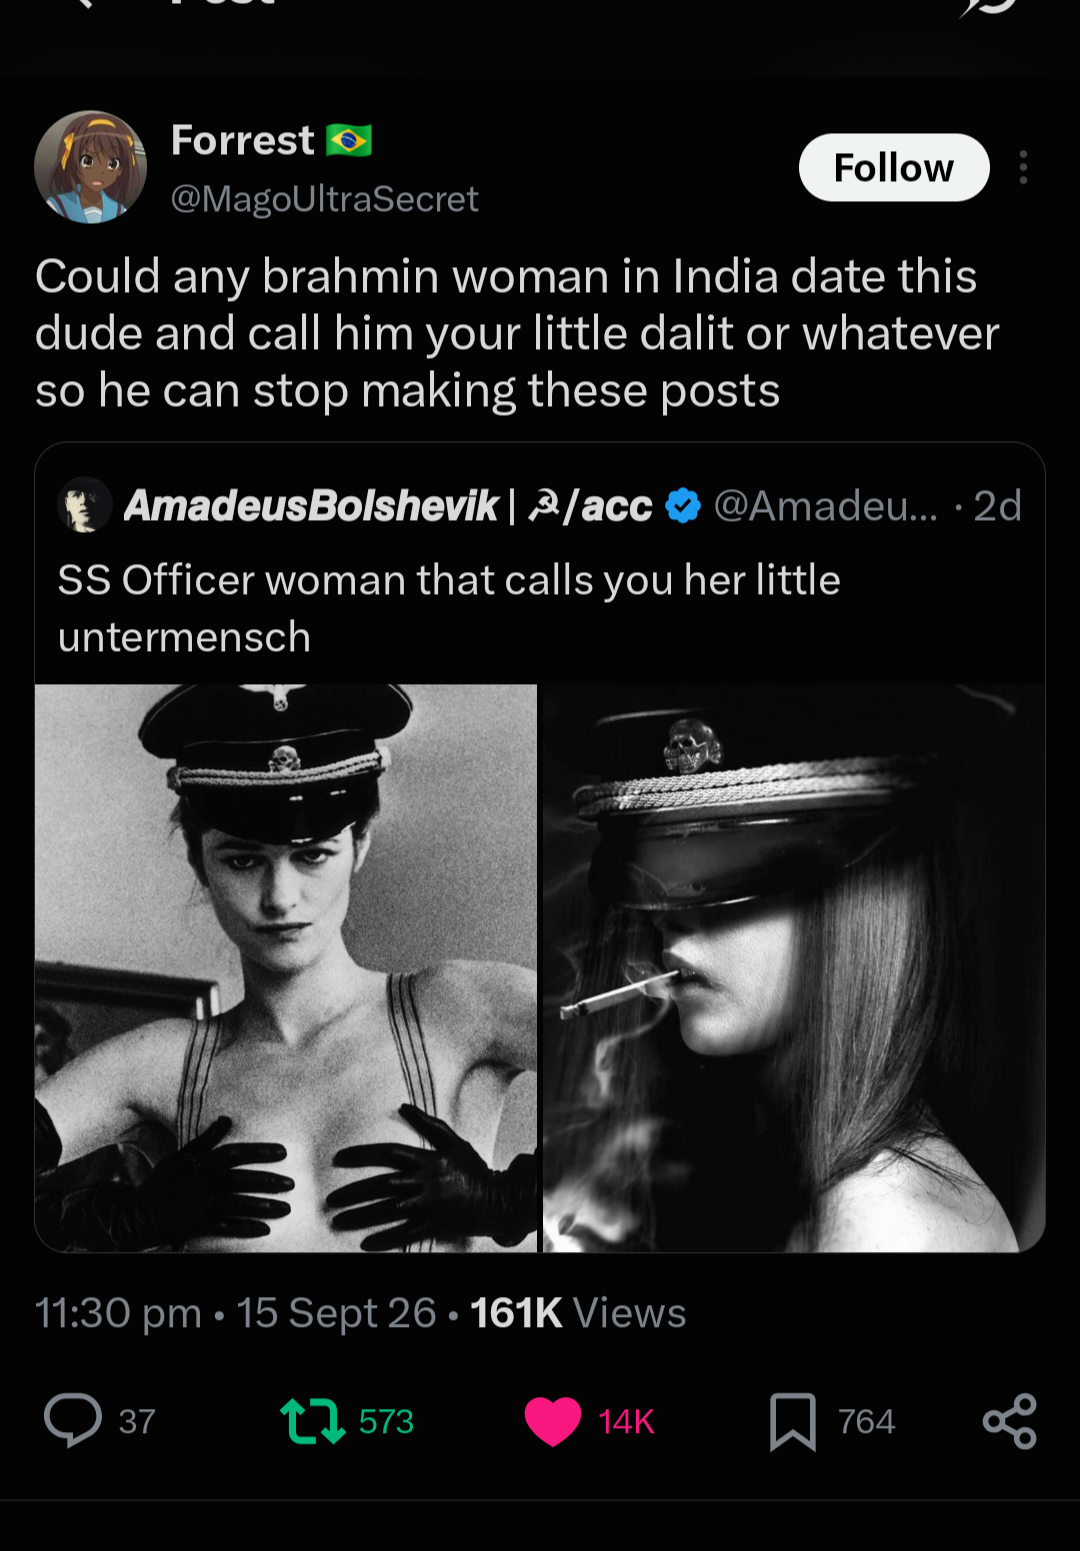Open AmadeusBolshevik's quoted avatar

coord(84,505)
